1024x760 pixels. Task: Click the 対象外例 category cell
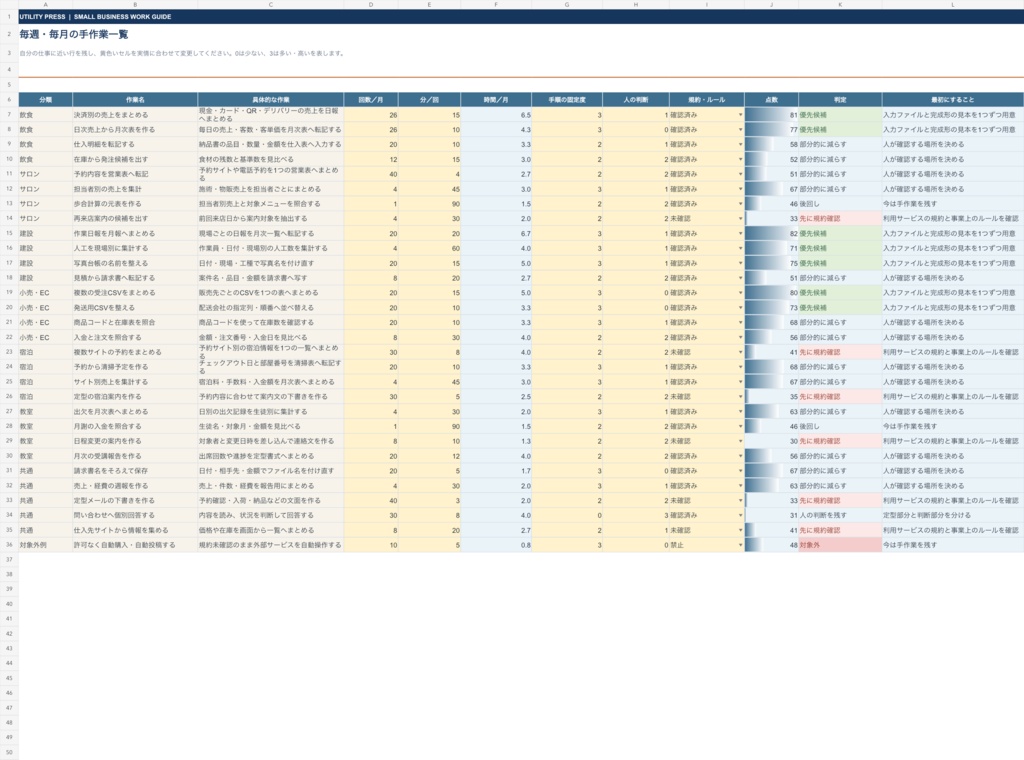[46, 545]
